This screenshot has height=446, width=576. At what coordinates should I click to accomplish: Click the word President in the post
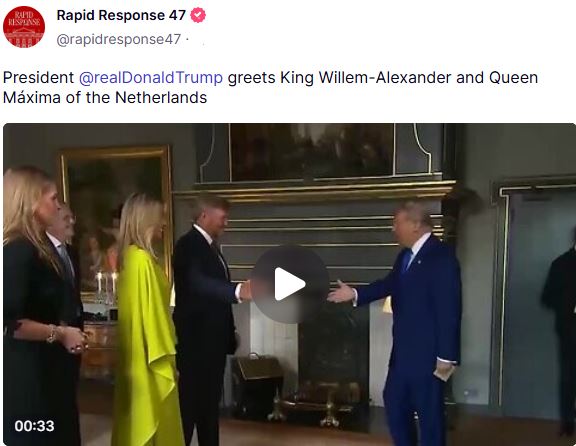click(x=39, y=78)
